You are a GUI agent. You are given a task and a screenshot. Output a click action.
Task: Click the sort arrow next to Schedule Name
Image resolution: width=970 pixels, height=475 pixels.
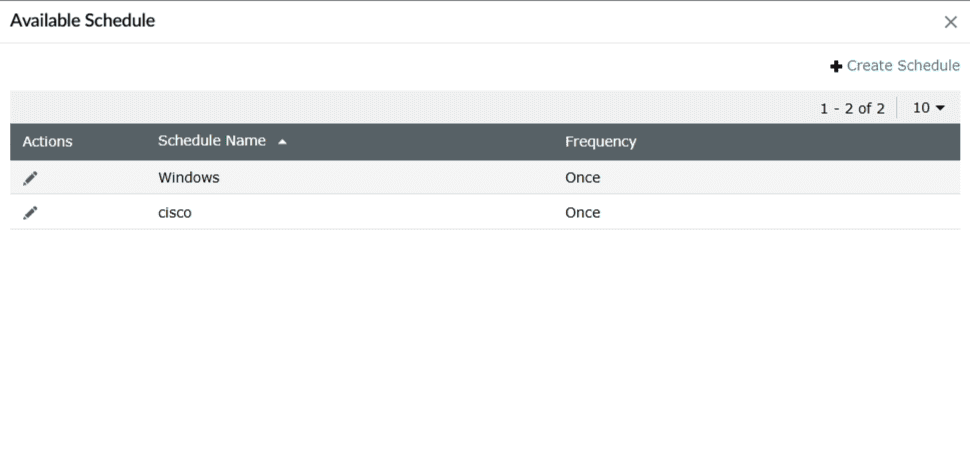click(x=282, y=142)
